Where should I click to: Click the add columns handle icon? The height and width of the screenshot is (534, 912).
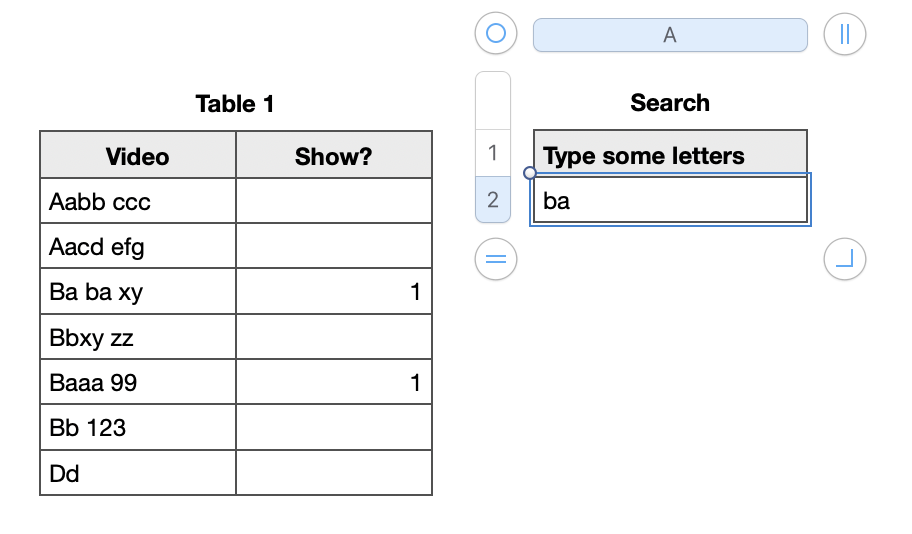pyautogui.click(x=844, y=34)
